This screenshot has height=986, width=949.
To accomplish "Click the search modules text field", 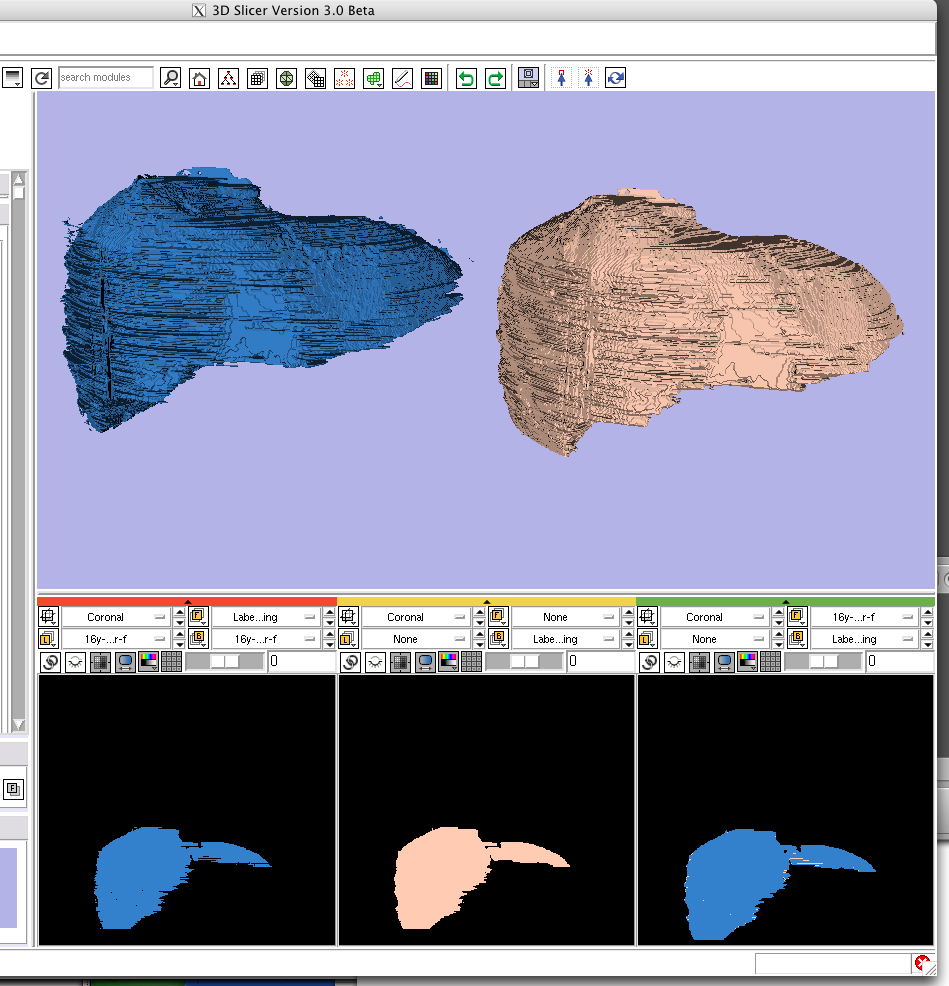I will (x=105, y=78).
